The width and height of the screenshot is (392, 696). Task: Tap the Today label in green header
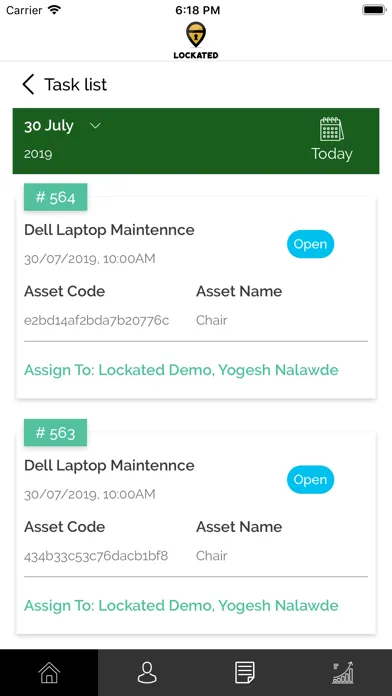(x=332, y=154)
